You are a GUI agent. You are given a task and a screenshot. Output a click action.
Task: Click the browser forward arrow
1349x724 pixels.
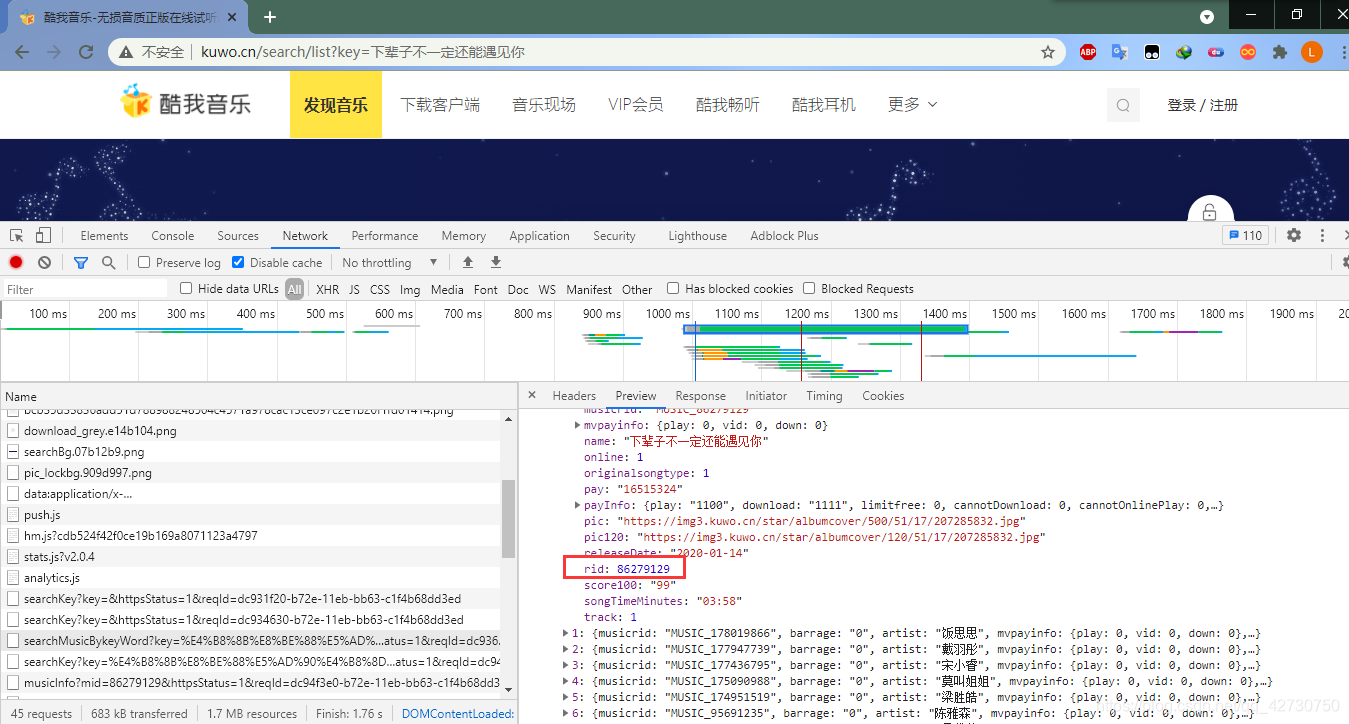(54, 52)
